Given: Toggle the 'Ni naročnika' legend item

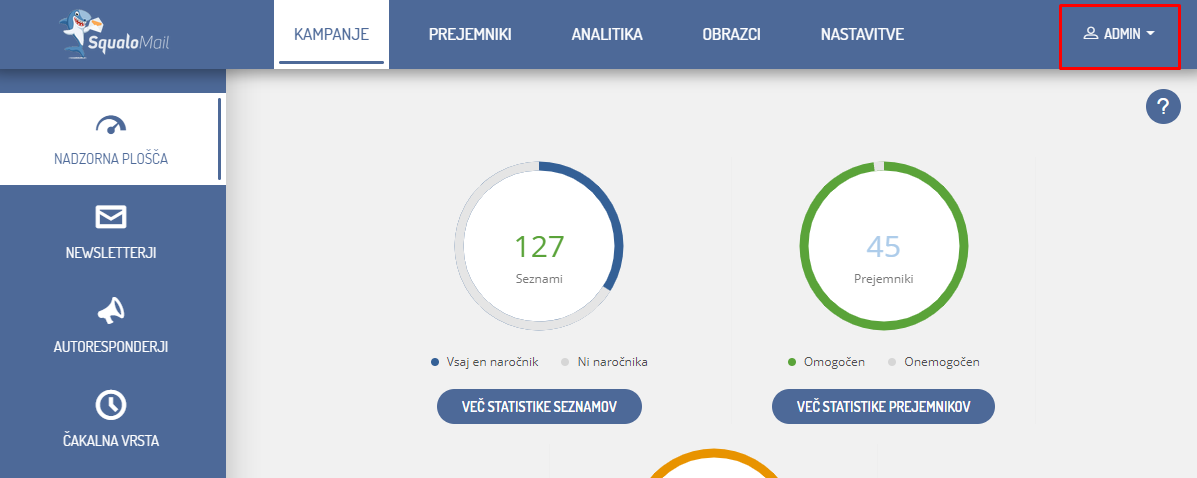Looking at the screenshot, I should (604, 362).
